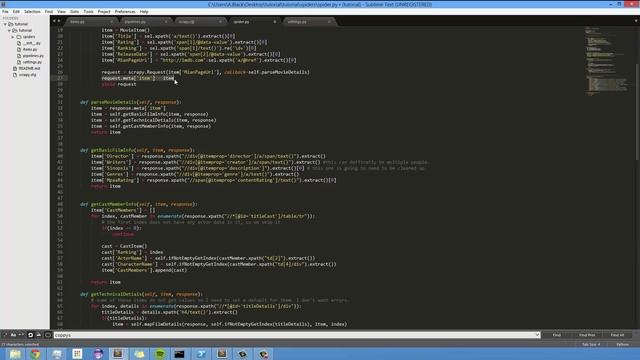Click the Find button
640x360 pixels.
click(x=557, y=335)
